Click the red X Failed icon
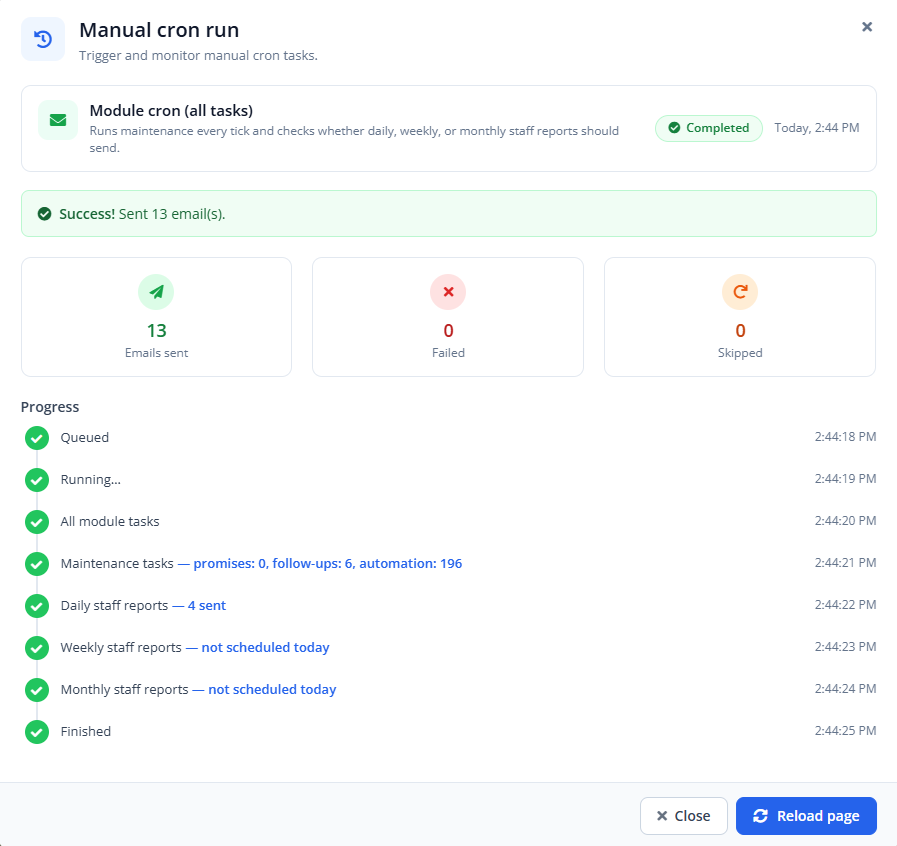The width and height of the screenshot is (897, 846). [x=448, y=292]
